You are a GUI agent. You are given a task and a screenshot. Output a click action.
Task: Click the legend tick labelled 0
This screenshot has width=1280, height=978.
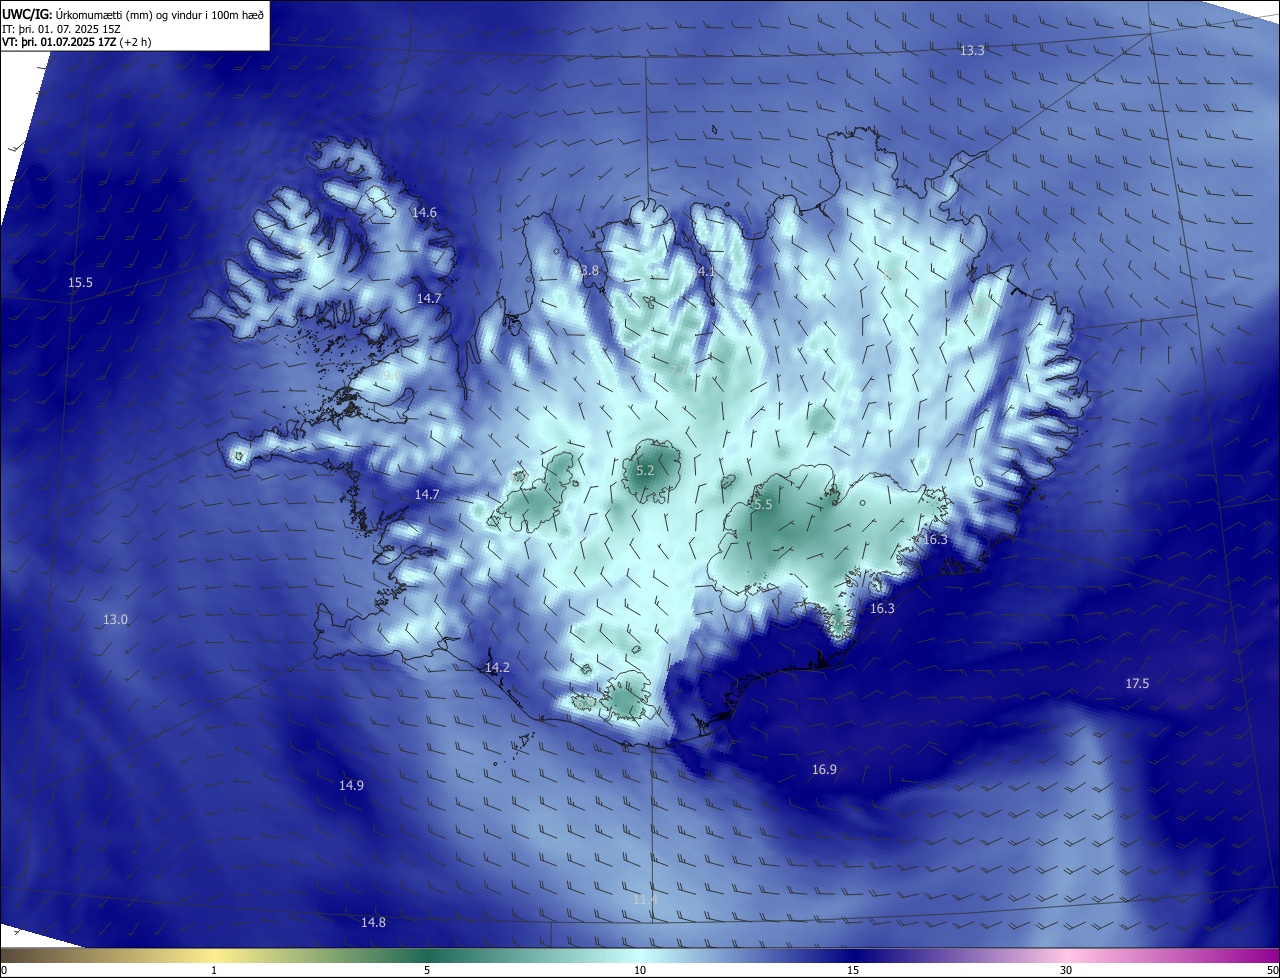click(x=4, y=971)
